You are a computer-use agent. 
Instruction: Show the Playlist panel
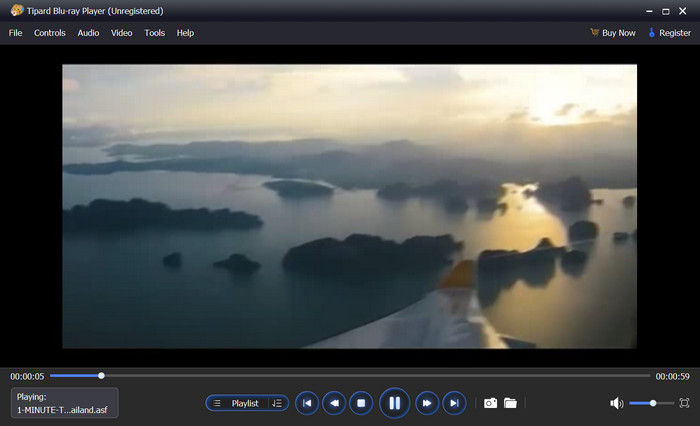coord(245,403)
